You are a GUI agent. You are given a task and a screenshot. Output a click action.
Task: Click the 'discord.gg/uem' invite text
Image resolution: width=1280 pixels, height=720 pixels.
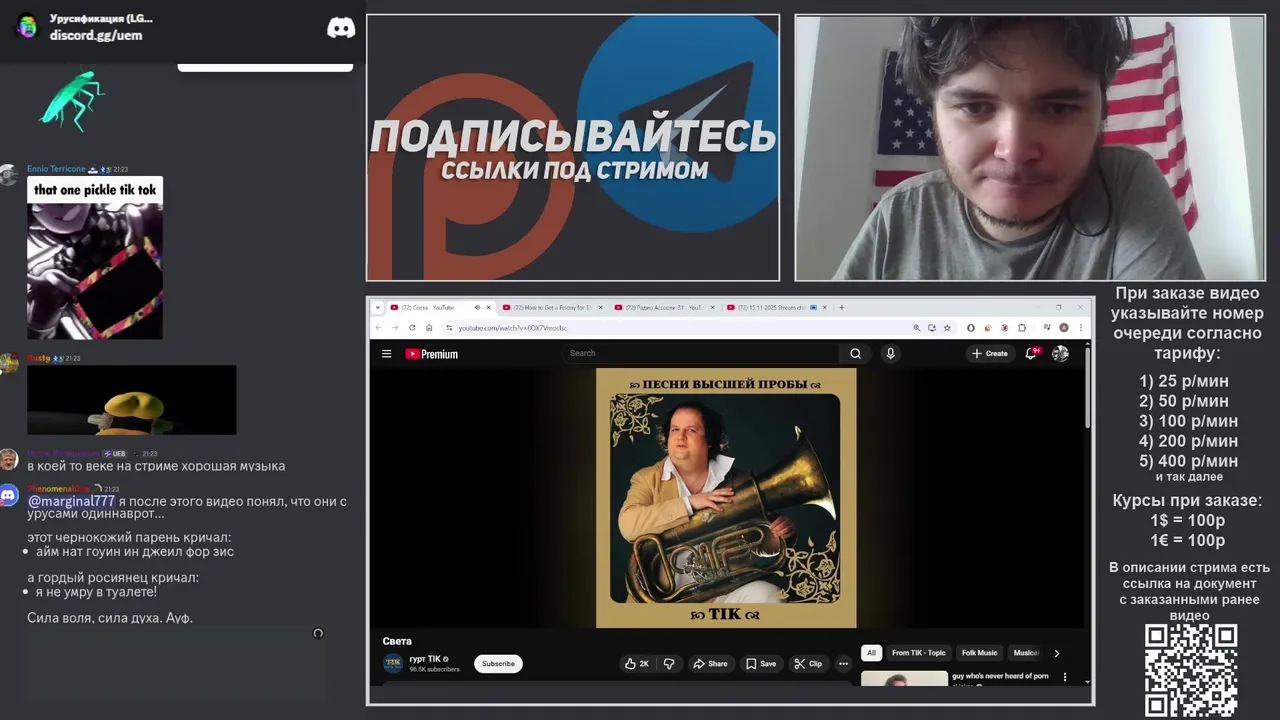[96, 35]
